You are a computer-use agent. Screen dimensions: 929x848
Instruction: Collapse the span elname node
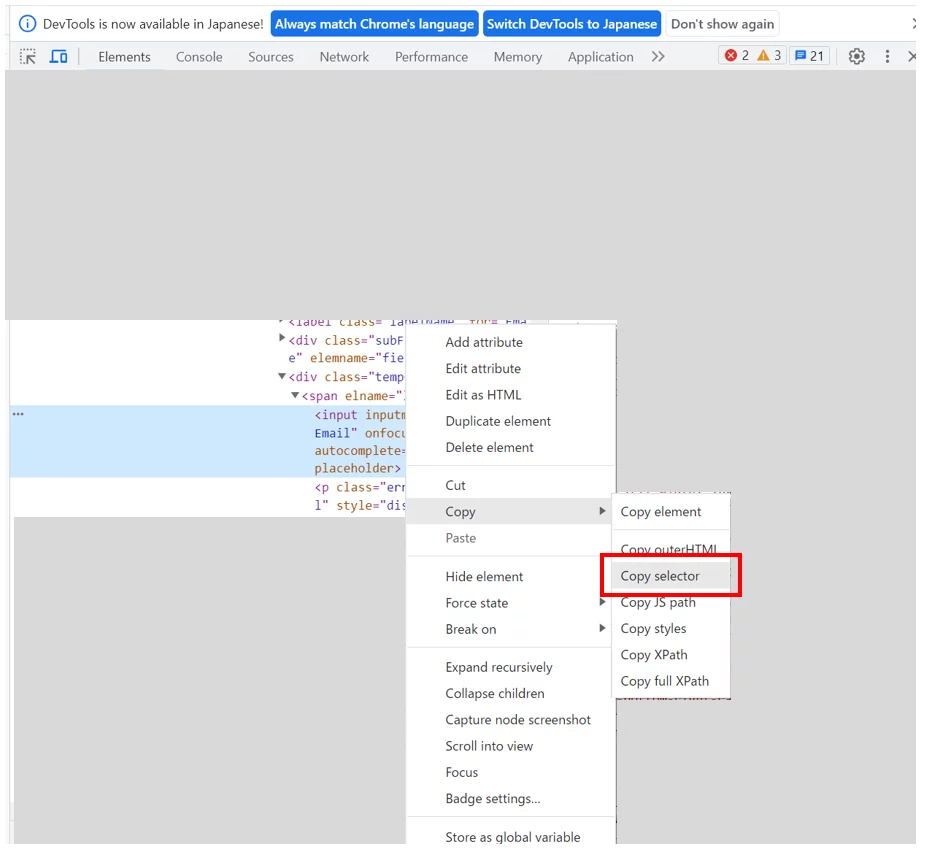[295, 396]
